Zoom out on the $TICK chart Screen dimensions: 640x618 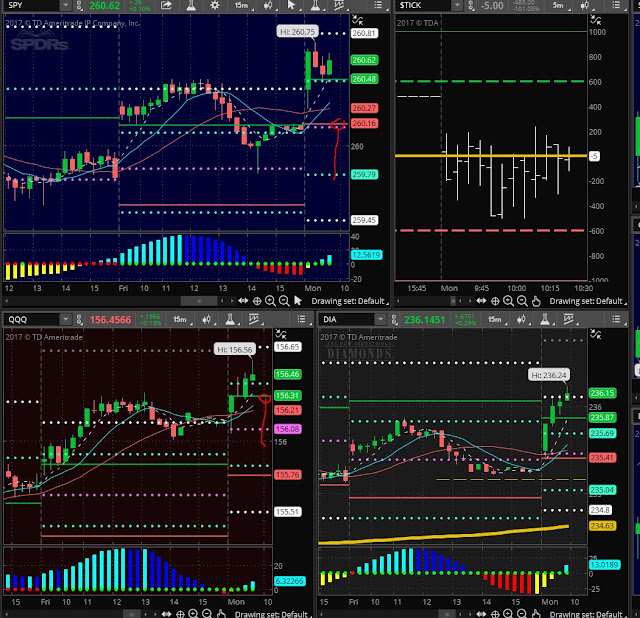522,301
